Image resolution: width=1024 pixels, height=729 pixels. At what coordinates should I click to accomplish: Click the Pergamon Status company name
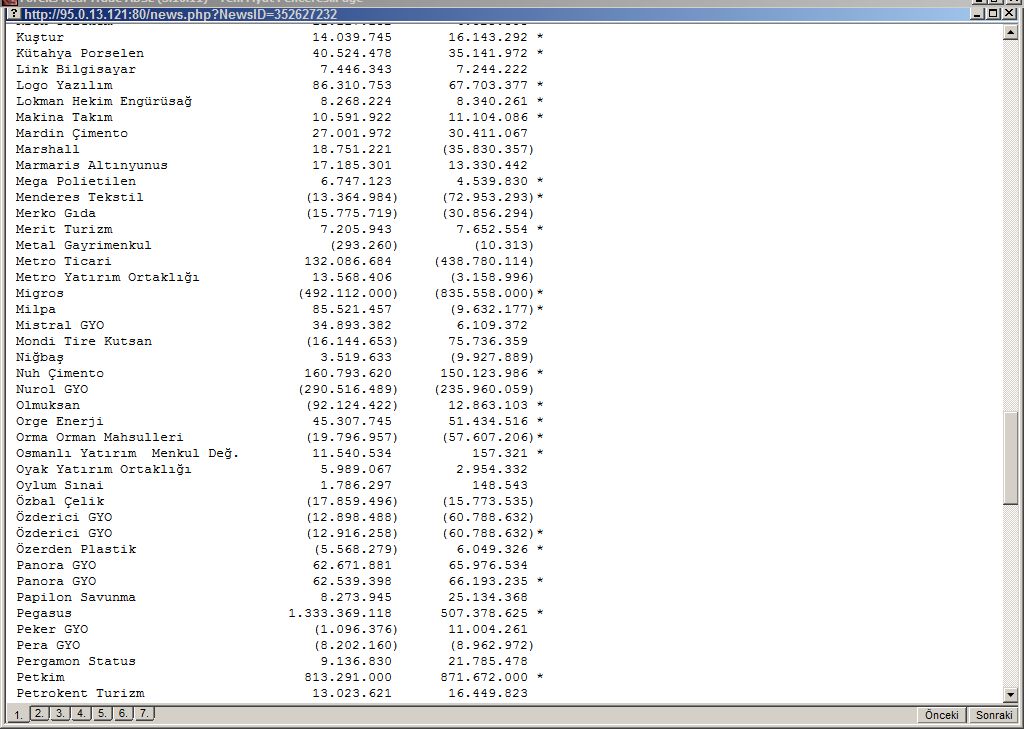point(76,661)
